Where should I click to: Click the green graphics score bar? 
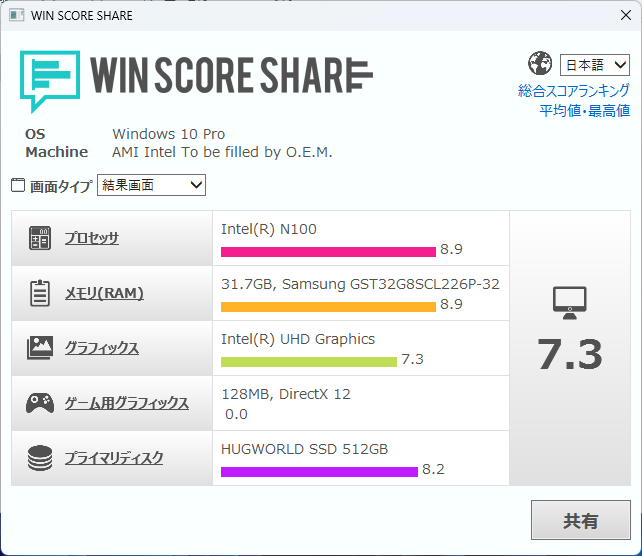click(x=309, y=362)
